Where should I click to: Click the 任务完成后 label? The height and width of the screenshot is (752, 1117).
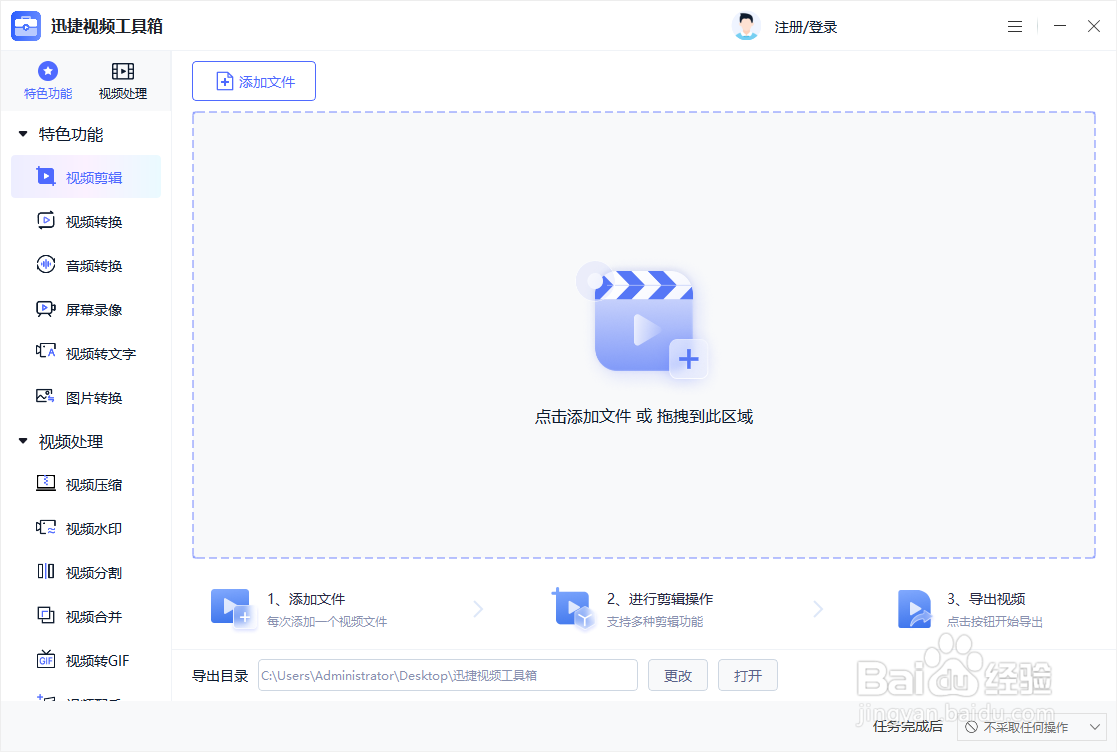coord(908,726)
